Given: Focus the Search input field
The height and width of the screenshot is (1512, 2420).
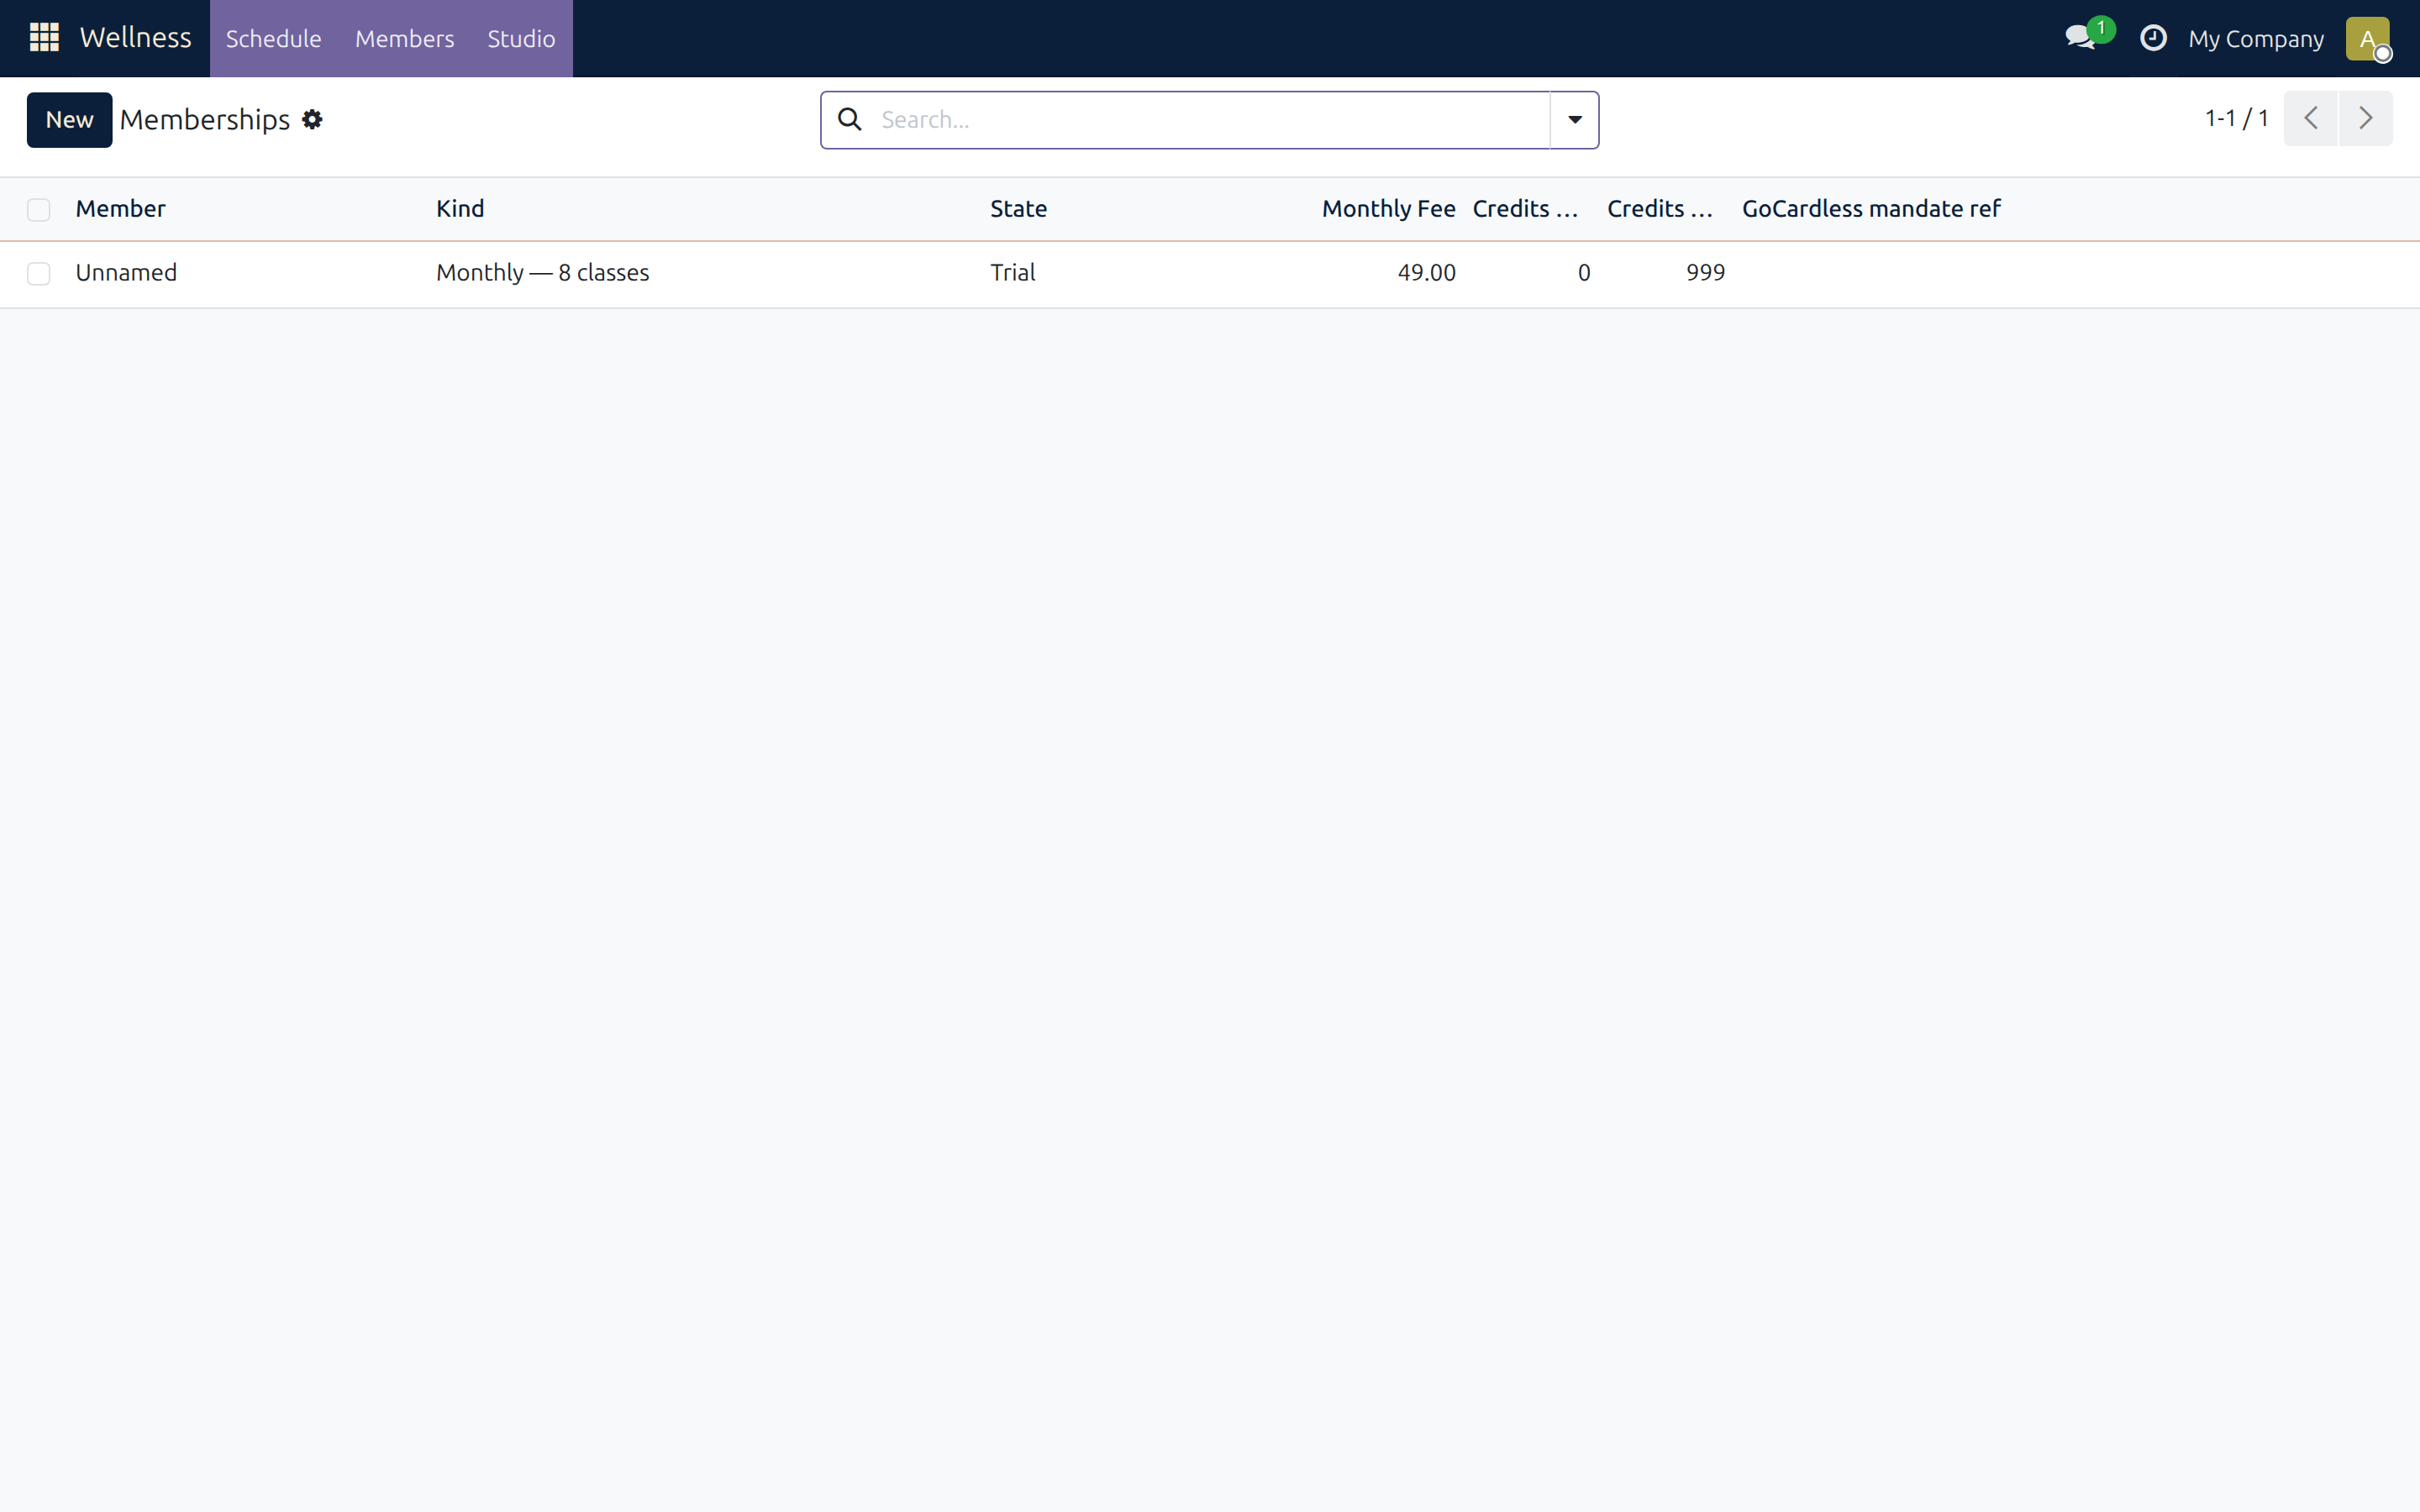Looking at the screenshot, I should [x=1210, y=120].
